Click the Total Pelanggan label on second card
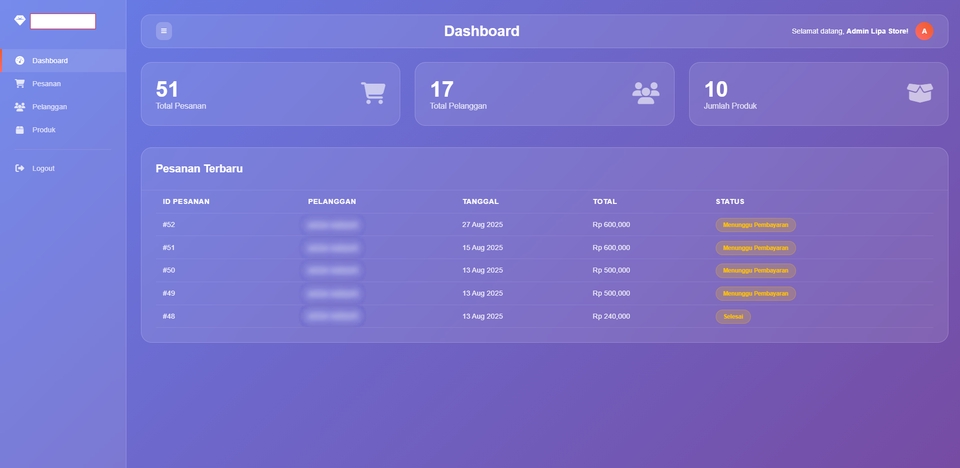 tap(458, 106)
